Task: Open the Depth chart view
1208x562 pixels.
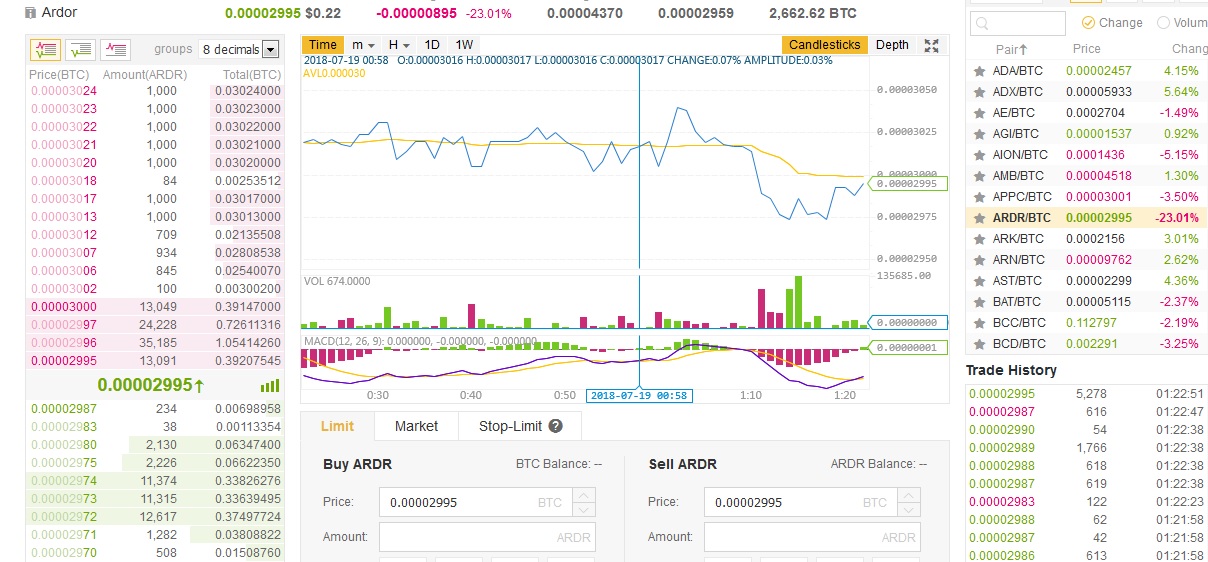Action: tap(892, 45)
